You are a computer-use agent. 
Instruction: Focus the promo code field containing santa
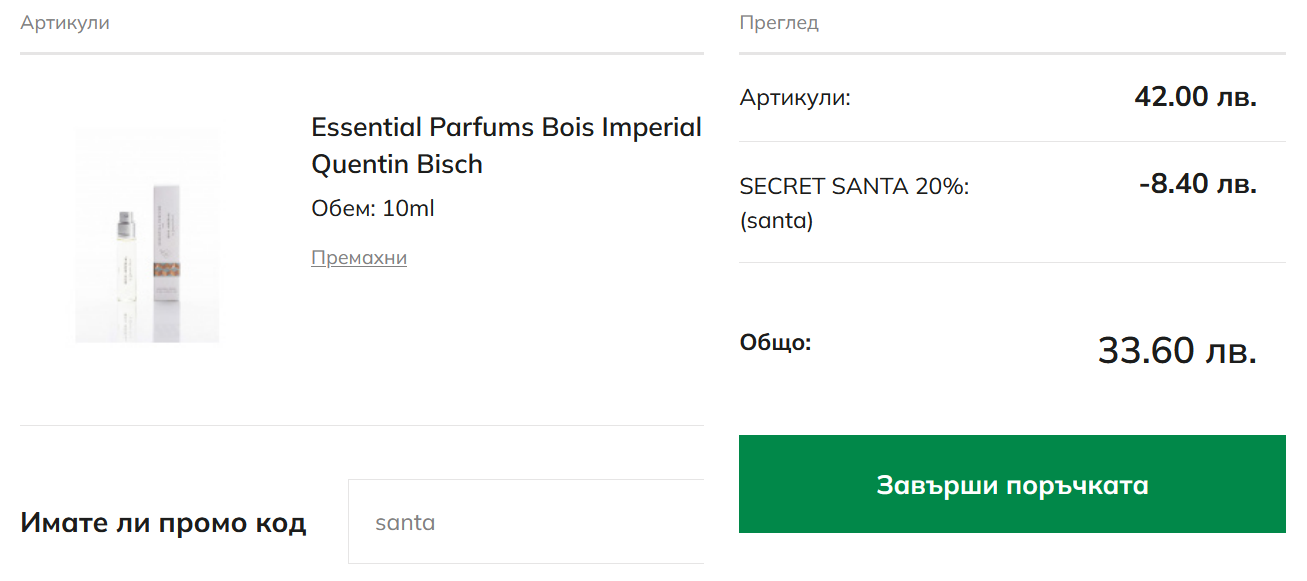pyautogui.click(x=525, y=522)
